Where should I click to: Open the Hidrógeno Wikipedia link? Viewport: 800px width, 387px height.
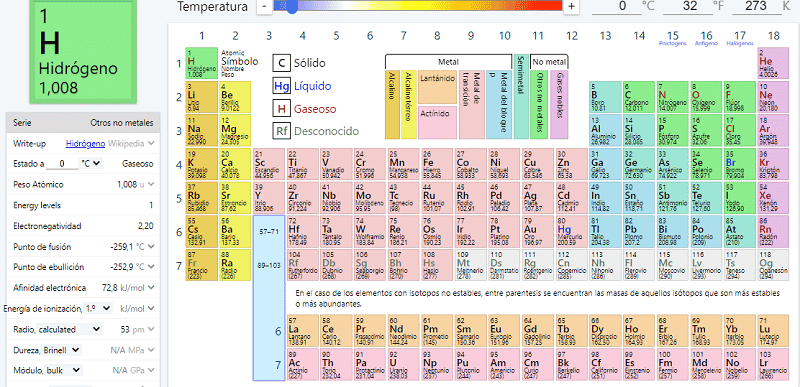tap(85, 144)
